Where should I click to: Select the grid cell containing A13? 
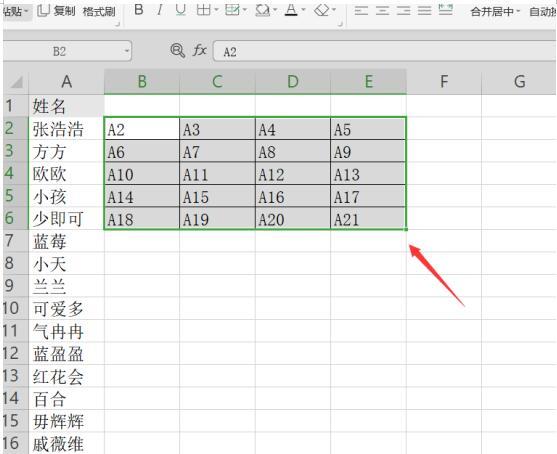(x=368, y=174)
